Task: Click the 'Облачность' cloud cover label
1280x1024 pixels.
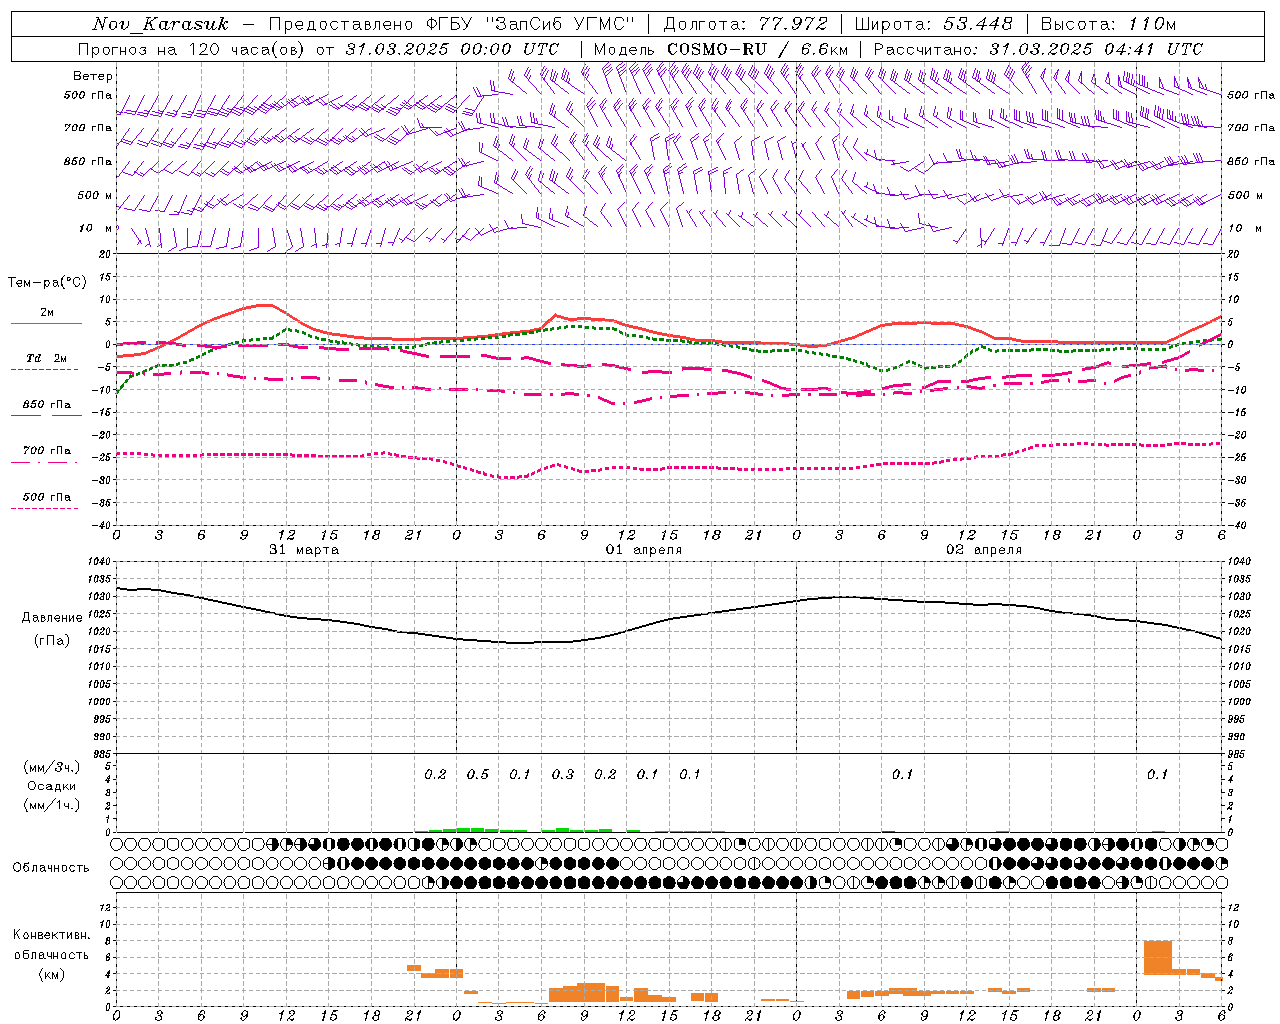Action: tap(51, 868)
